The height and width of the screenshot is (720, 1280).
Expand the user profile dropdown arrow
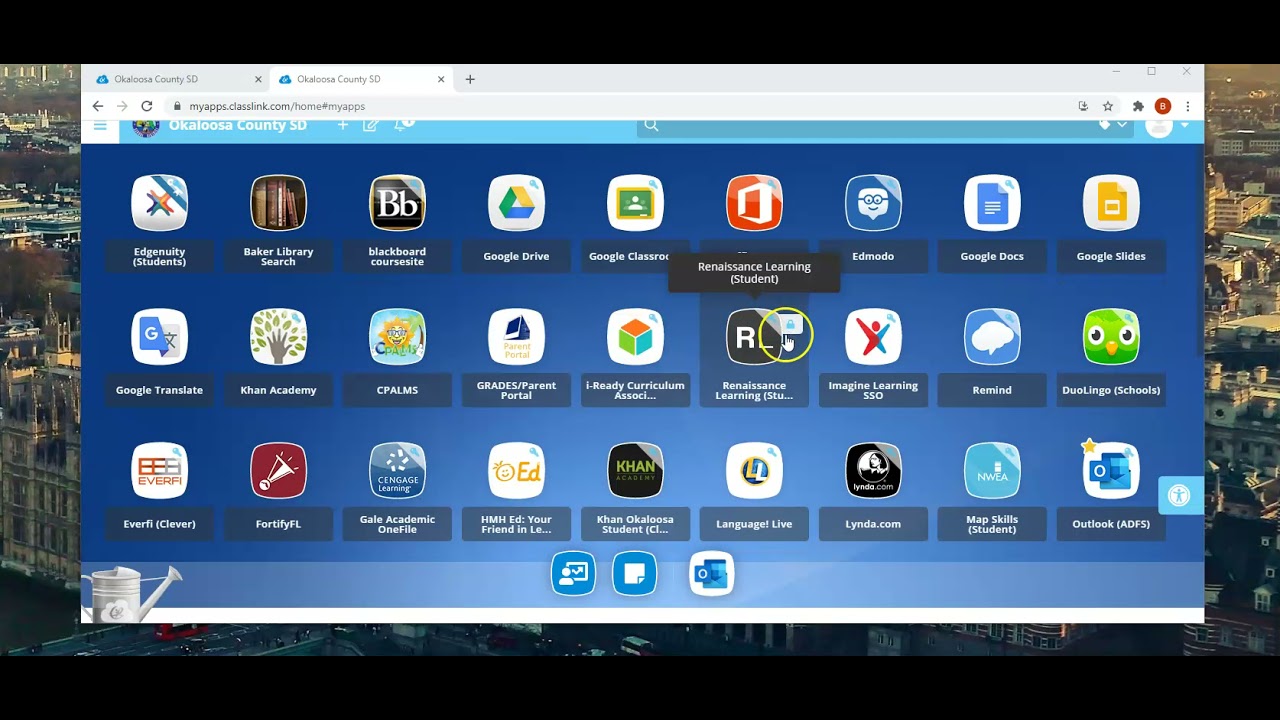point(1185,125)
